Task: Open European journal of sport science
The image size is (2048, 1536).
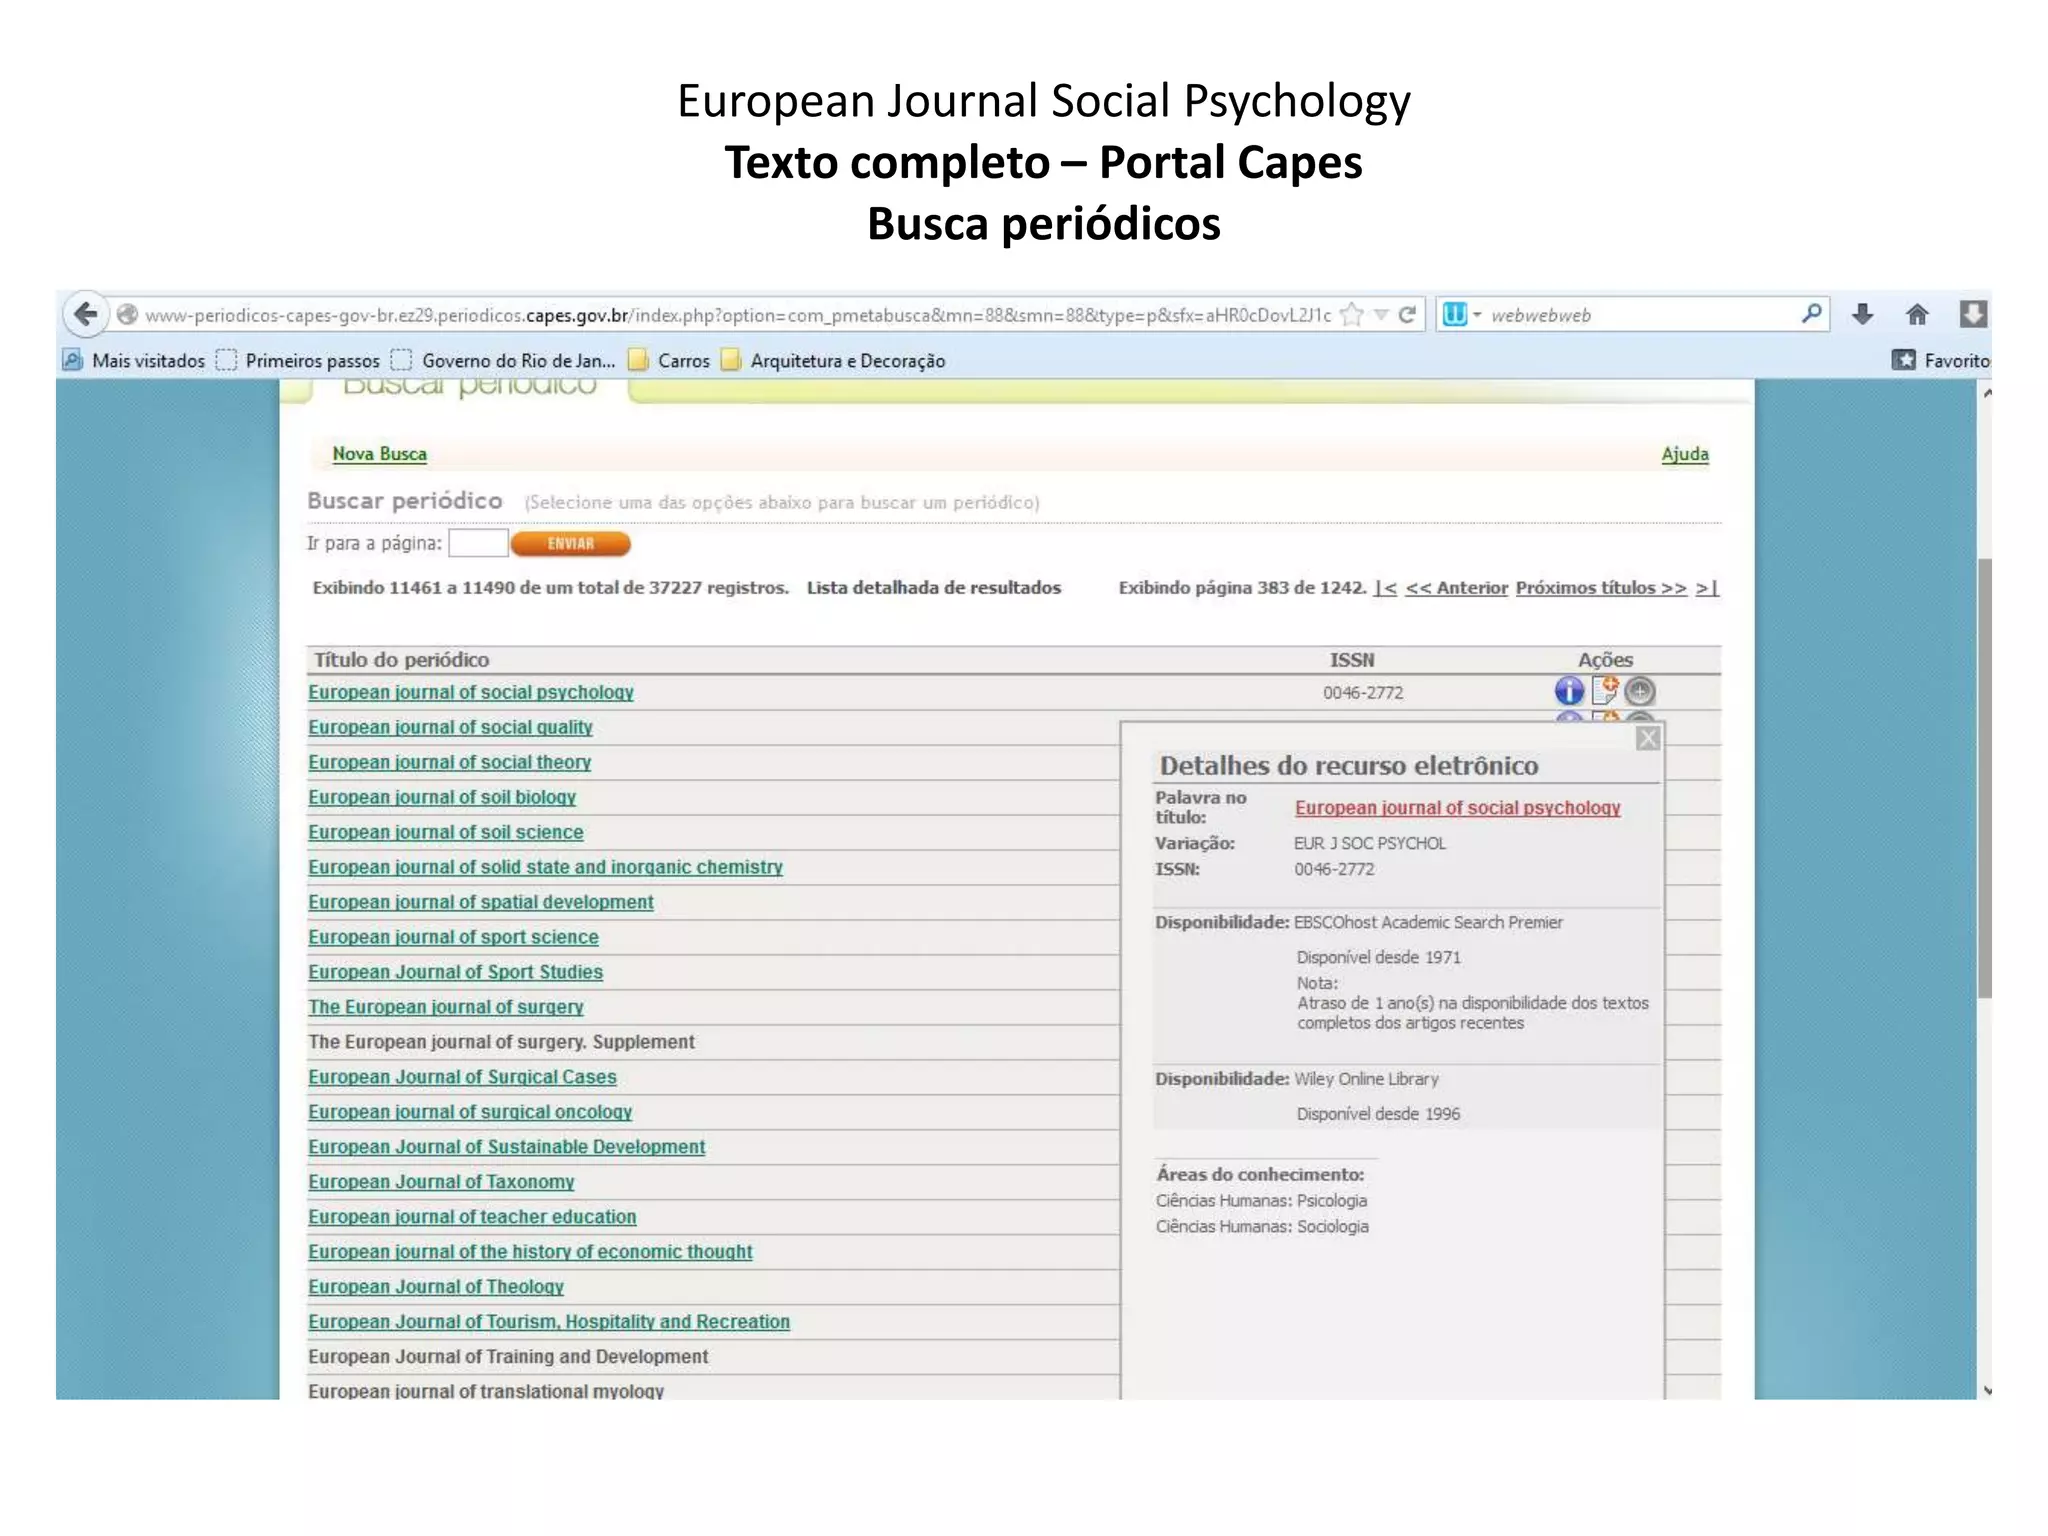Action: 453,938
